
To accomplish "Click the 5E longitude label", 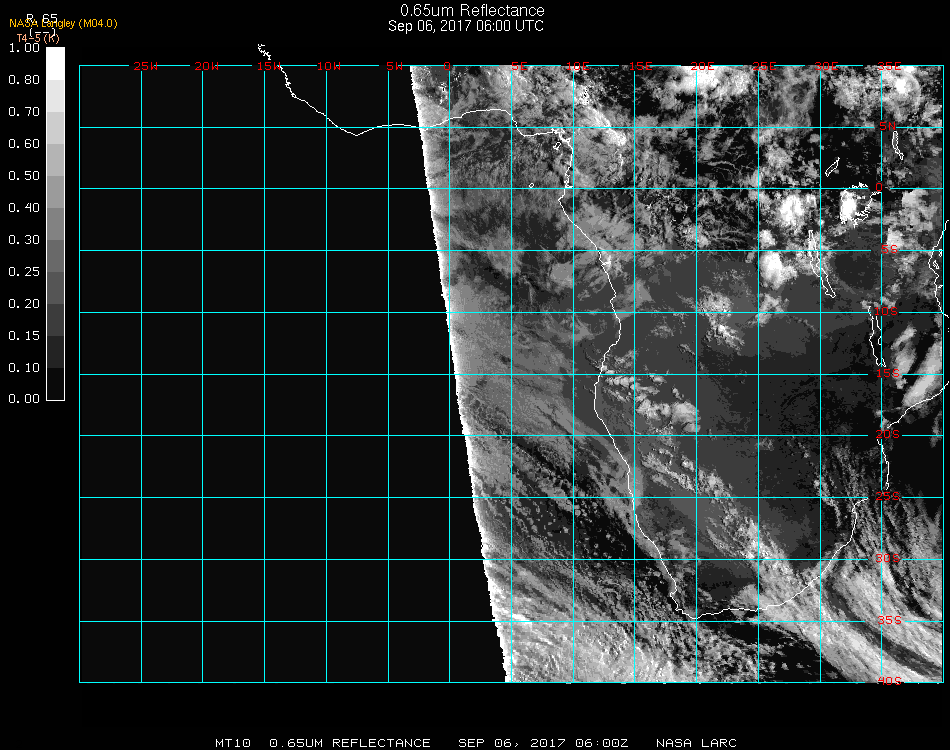I will click(519, 66).
